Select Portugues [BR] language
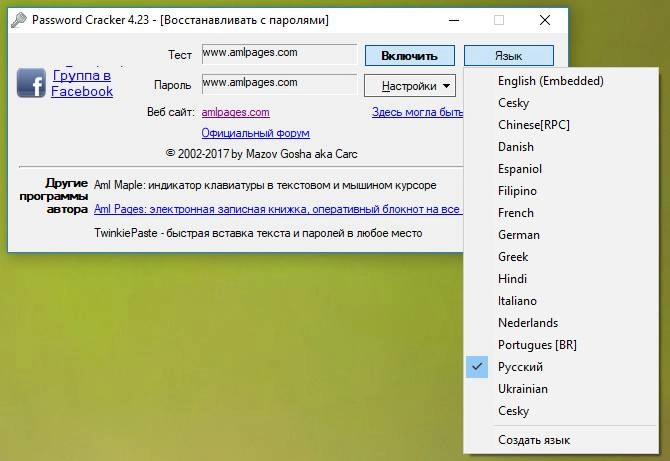 pyautogui.click(x=561, y=345)
